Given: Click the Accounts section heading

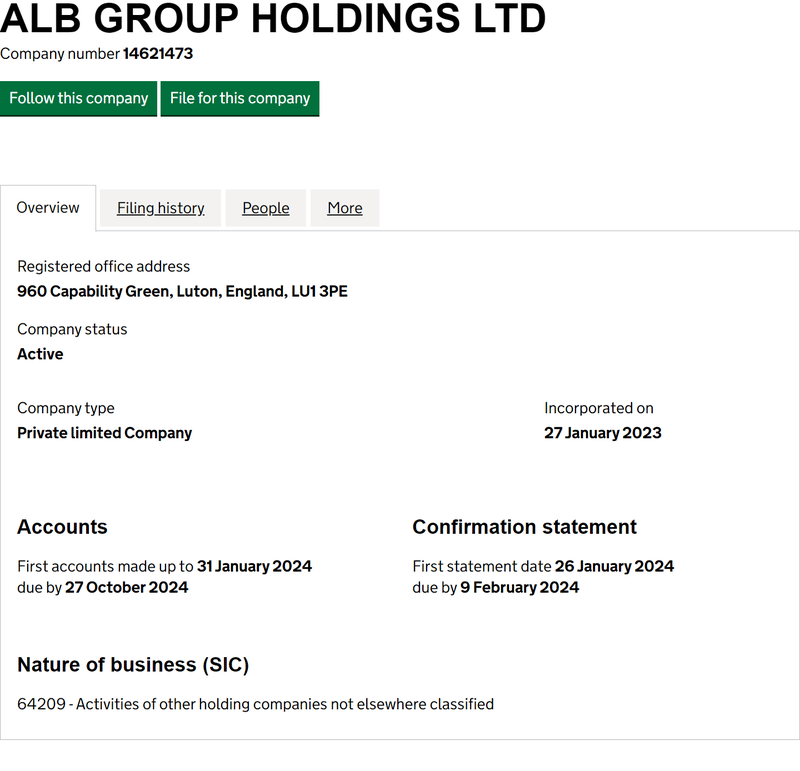Looking at the screenshot, I should (62, 527).
